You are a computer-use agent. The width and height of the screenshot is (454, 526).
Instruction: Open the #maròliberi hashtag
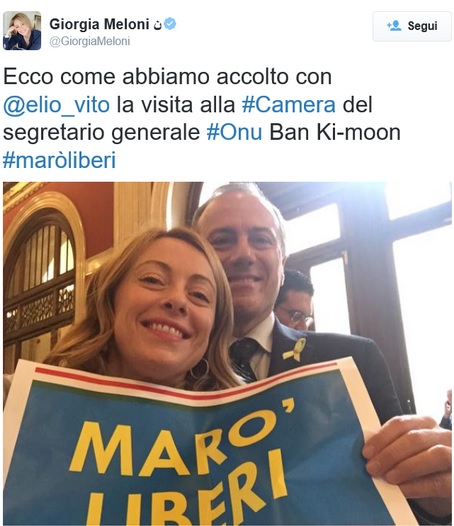[59, 160]
